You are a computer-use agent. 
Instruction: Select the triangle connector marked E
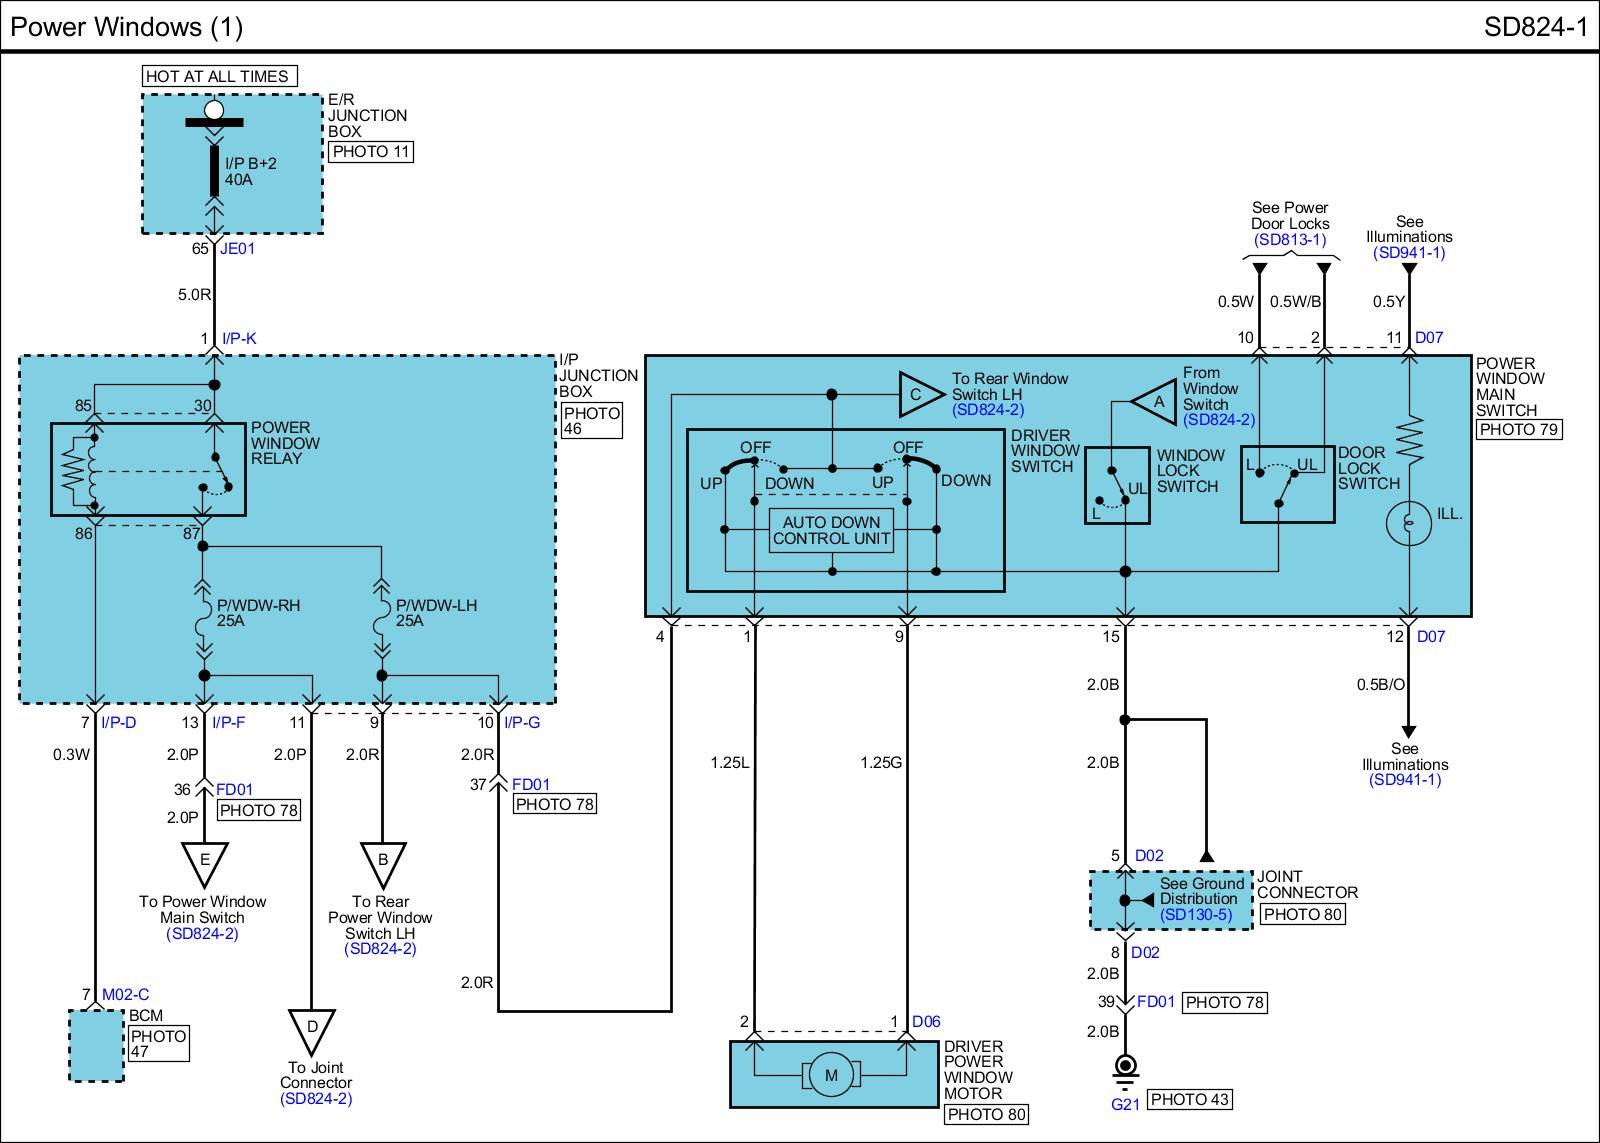point(204,862)
